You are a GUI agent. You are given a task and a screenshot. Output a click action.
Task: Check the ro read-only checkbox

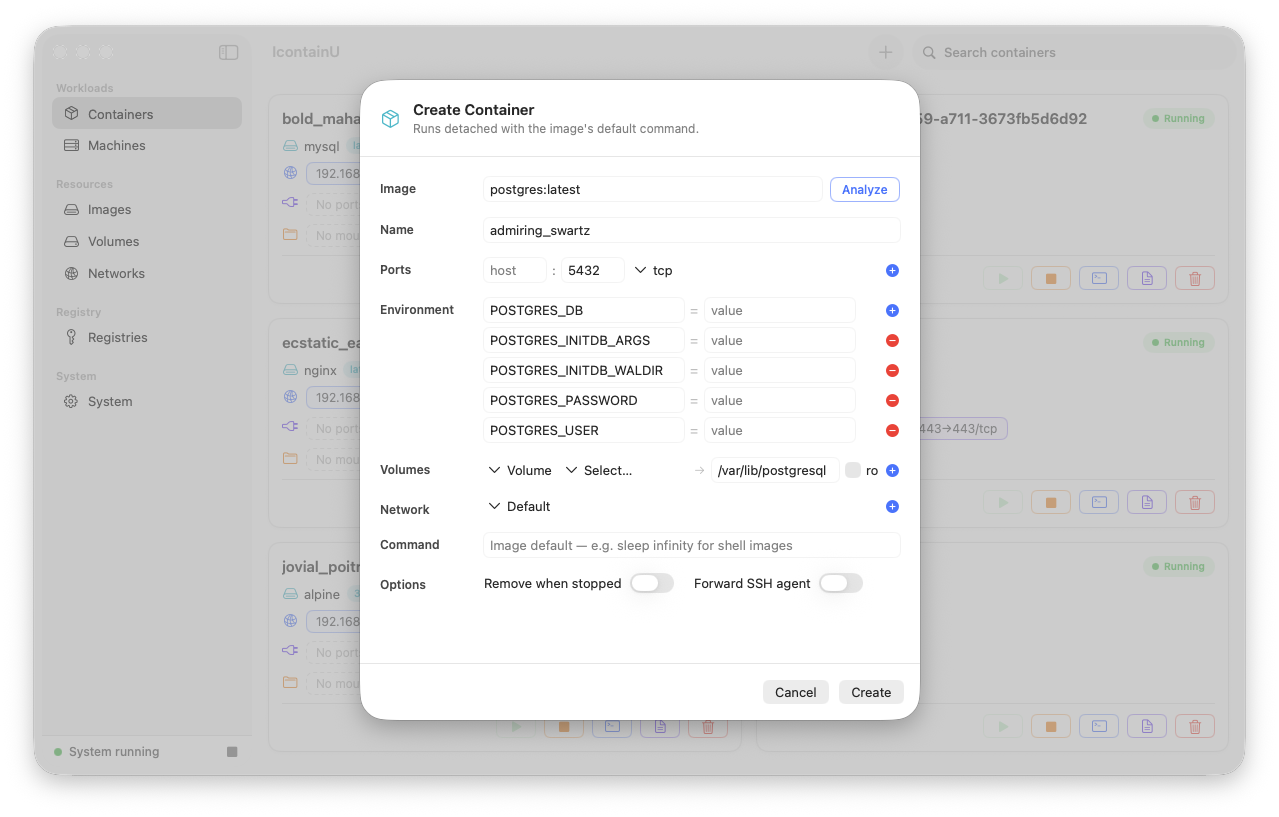[853, 470]
